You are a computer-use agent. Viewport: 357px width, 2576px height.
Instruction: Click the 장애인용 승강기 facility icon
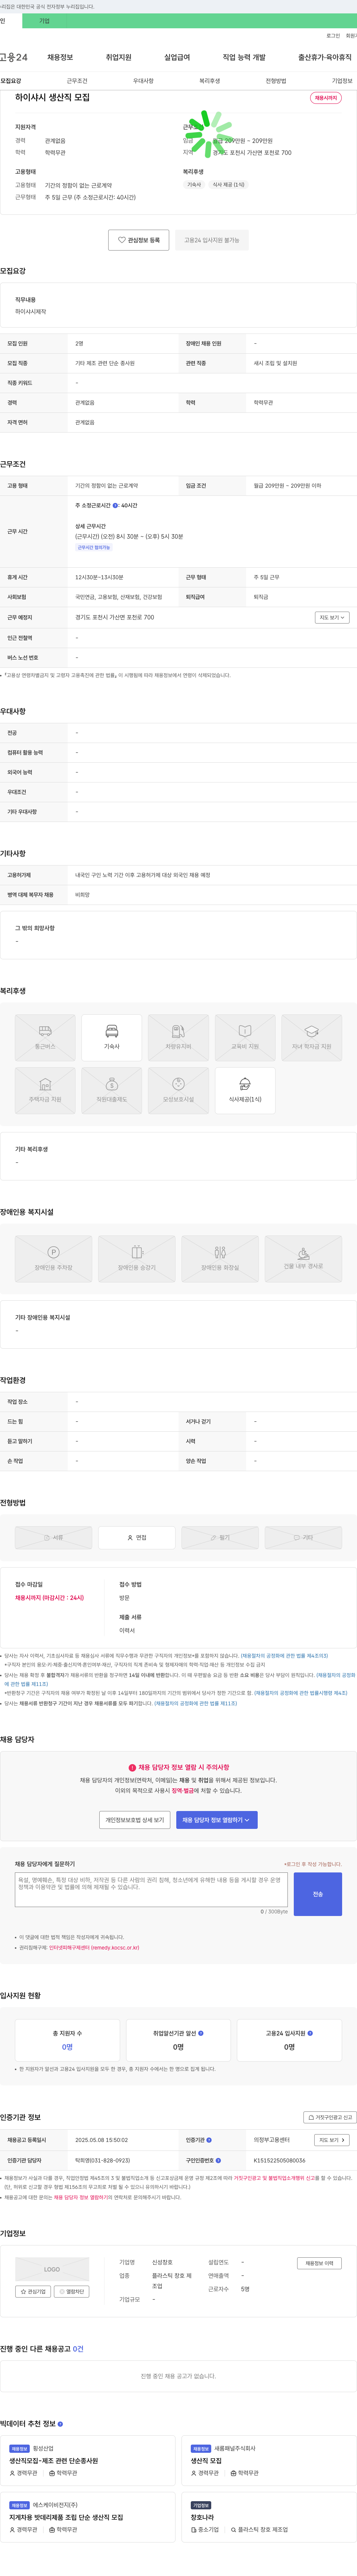pos(137,1259)
